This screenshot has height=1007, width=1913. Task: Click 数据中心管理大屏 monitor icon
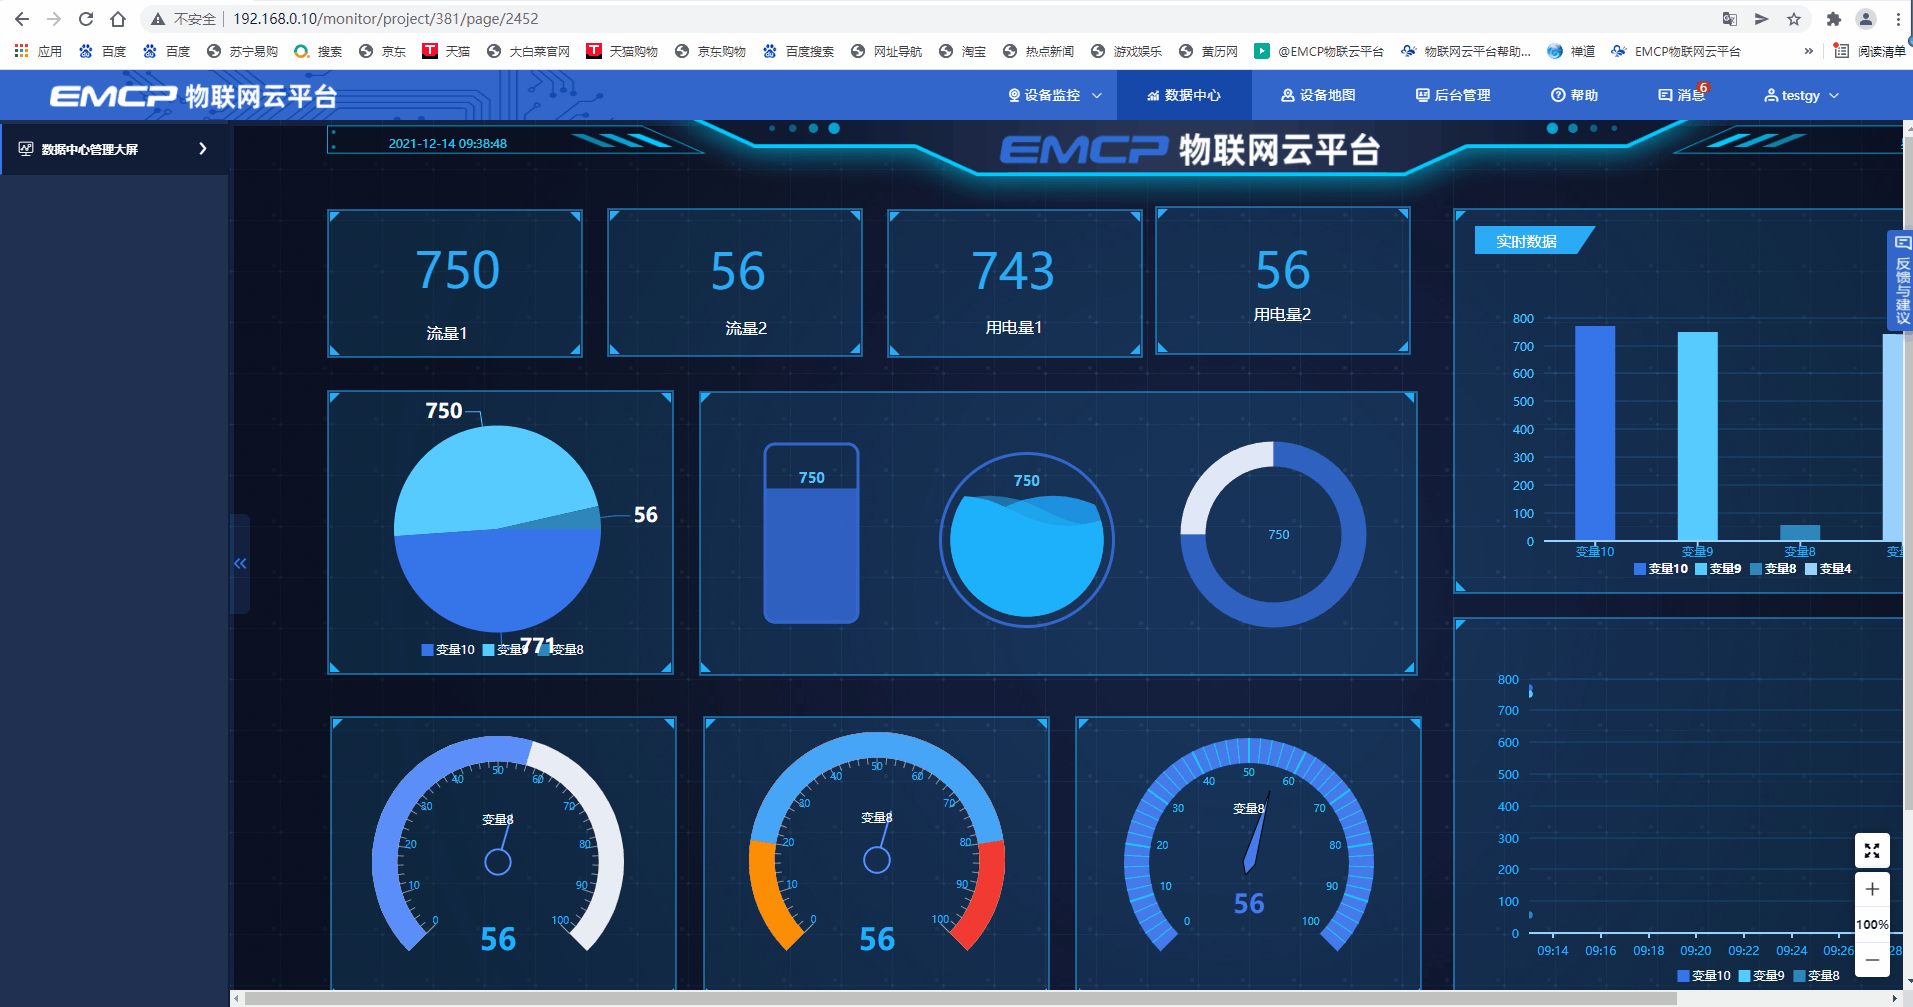coord(26,148)
